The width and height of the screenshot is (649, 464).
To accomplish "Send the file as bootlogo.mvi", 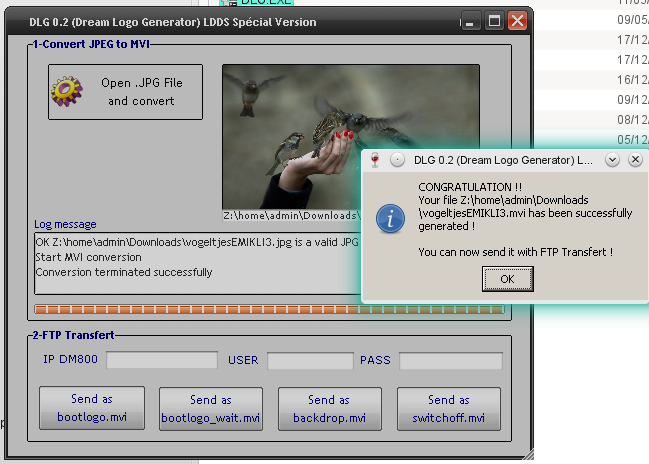I will click(x=92, y=408).
